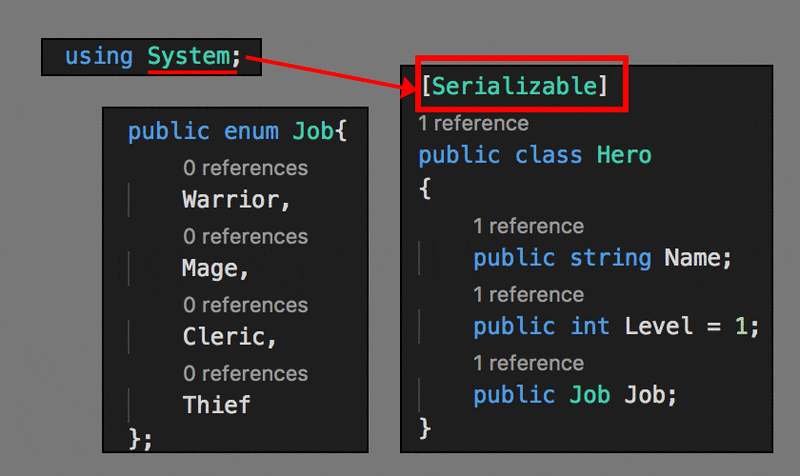The width and height of the screenshot is (800, 476).
Task: Click the closing '};' of the enum
Action: point(140,438)
